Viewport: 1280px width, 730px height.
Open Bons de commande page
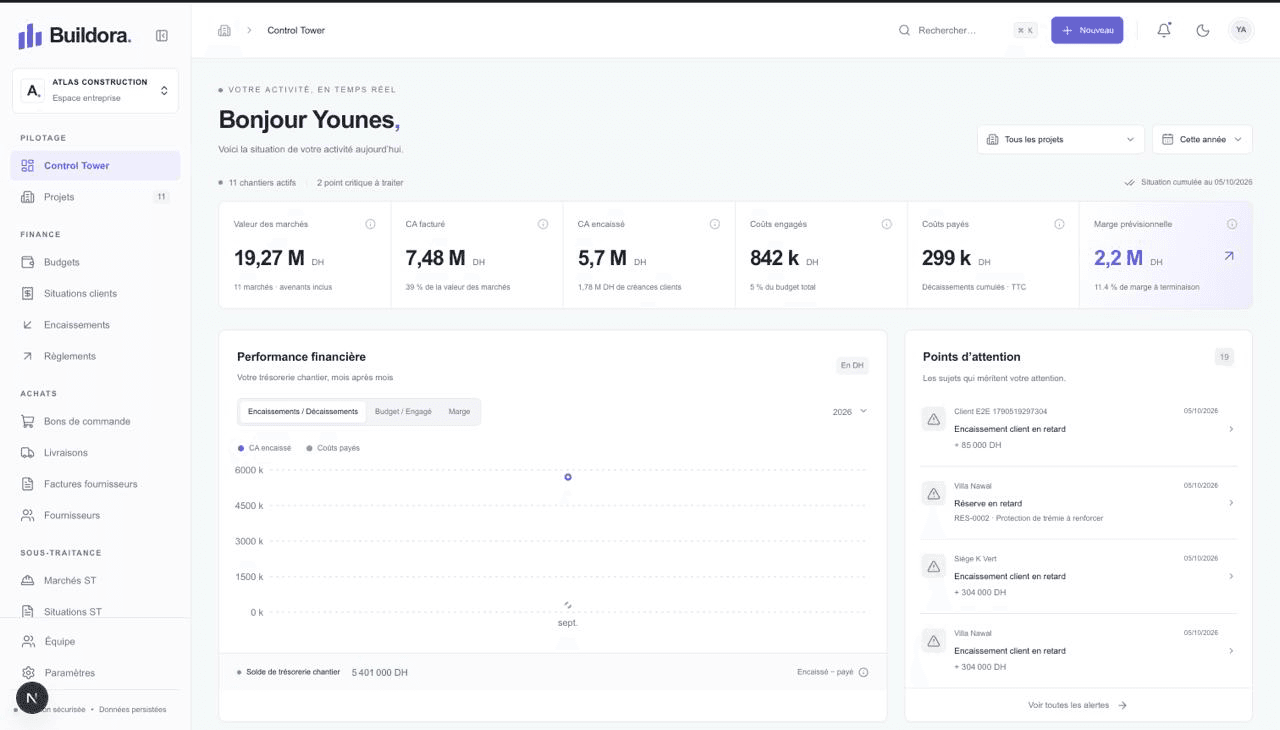(95, 421)
